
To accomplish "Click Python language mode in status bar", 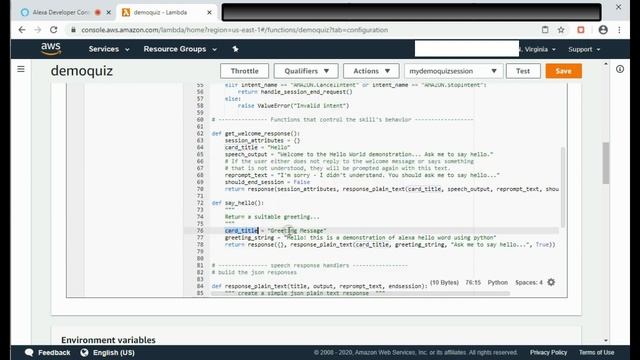I will tap(498, 282).
